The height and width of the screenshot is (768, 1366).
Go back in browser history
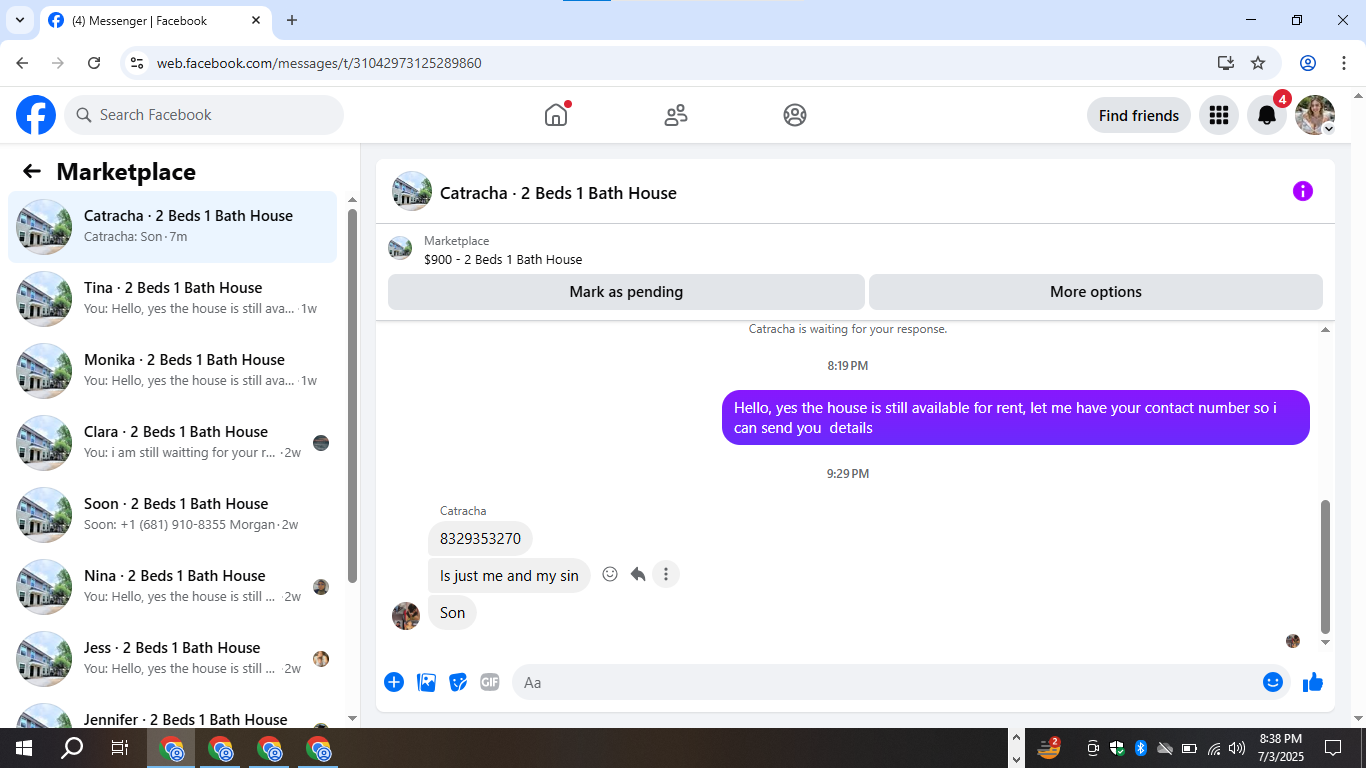22,63
